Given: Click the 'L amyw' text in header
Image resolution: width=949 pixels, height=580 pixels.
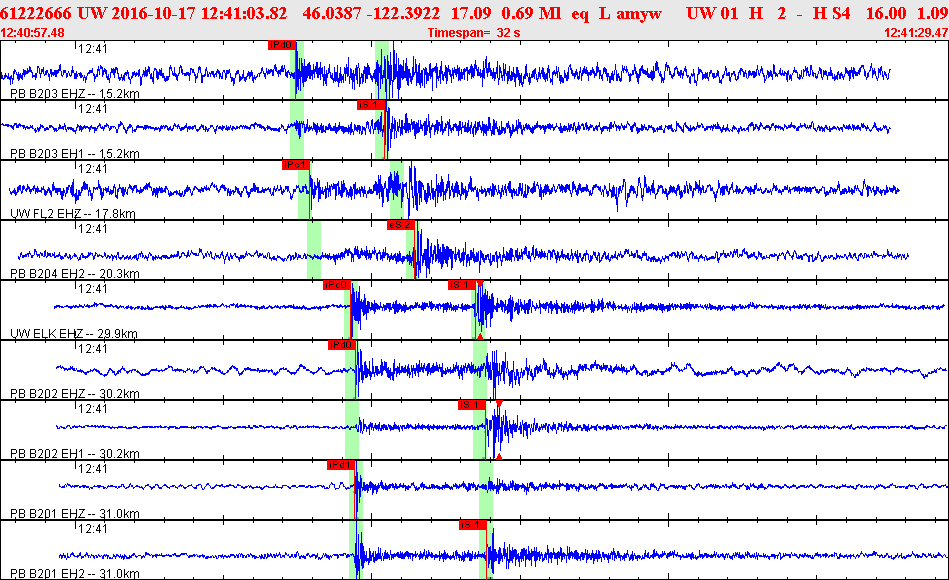Looking at the screenshot, I should click(630, 14).
